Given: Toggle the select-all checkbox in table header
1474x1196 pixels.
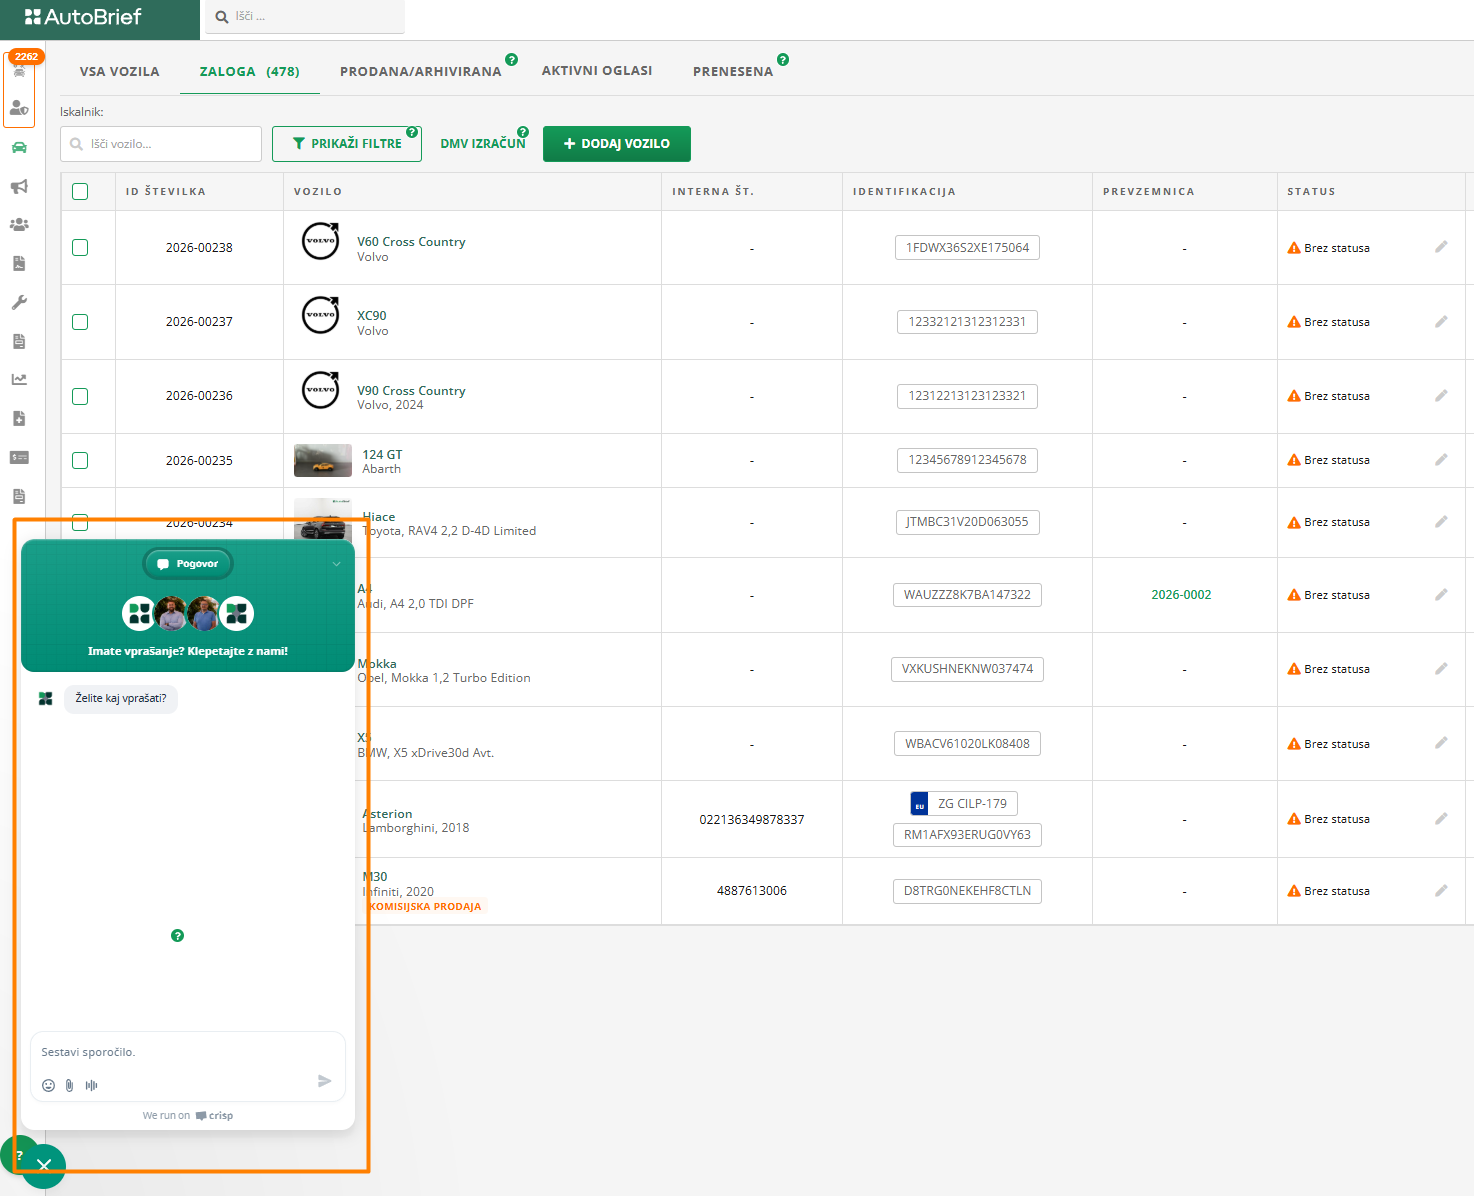Looking at the screenshot, I should (x=80, y=191).
